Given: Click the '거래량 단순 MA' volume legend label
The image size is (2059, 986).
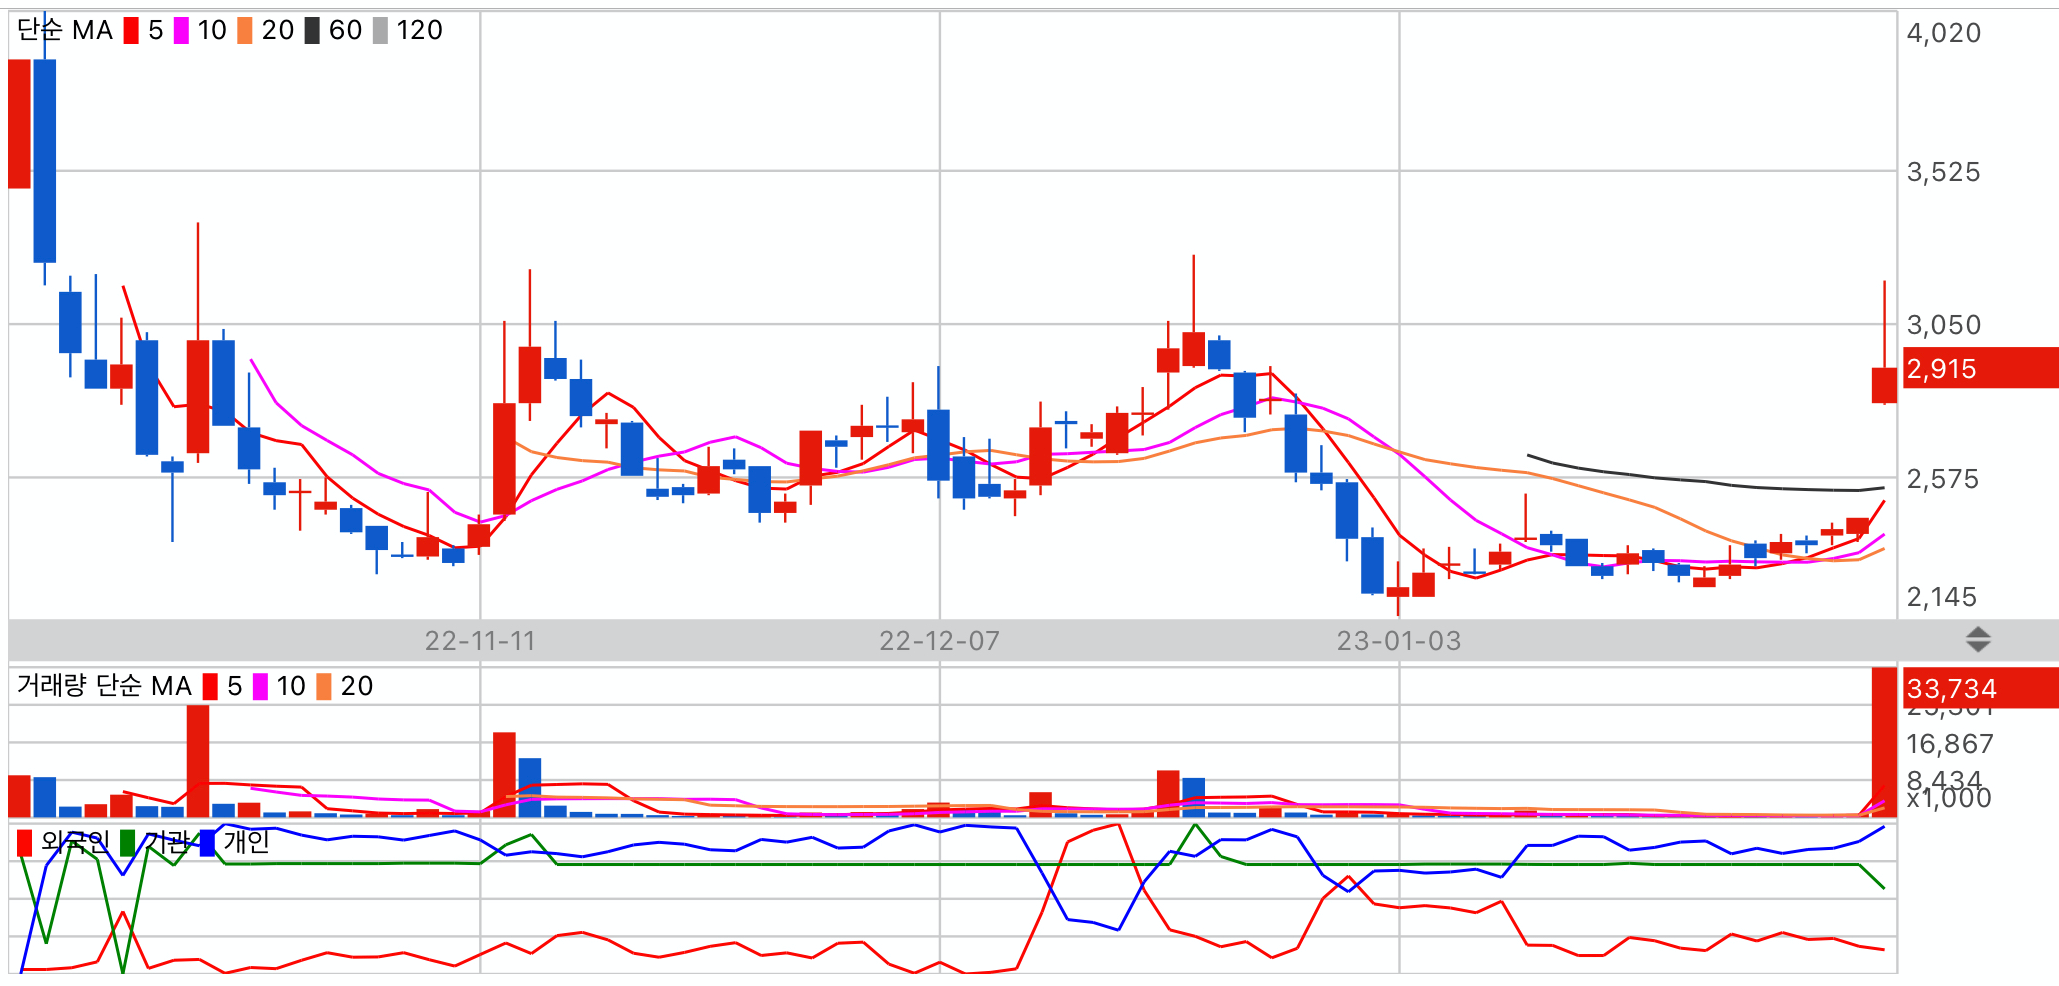Looking at the screenshot, I should pos(104,686).
